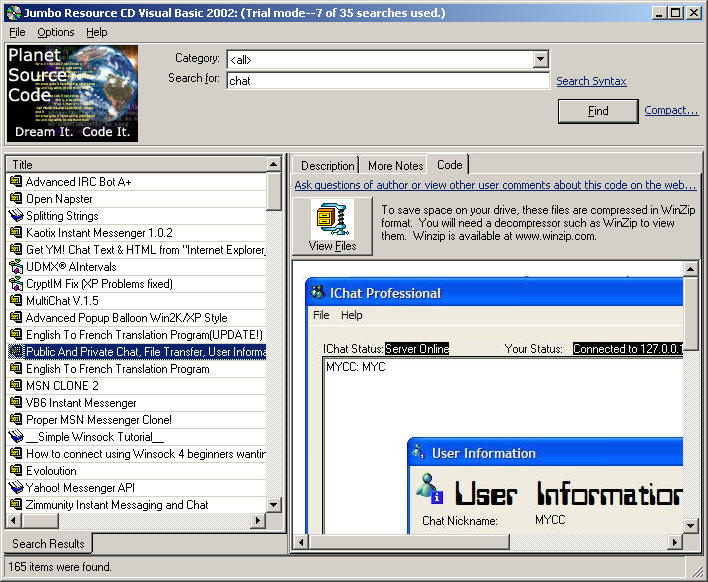Click the icon beside Evoloution
The height and width of the screenshot is (582, 708).
tap(16, 470)
